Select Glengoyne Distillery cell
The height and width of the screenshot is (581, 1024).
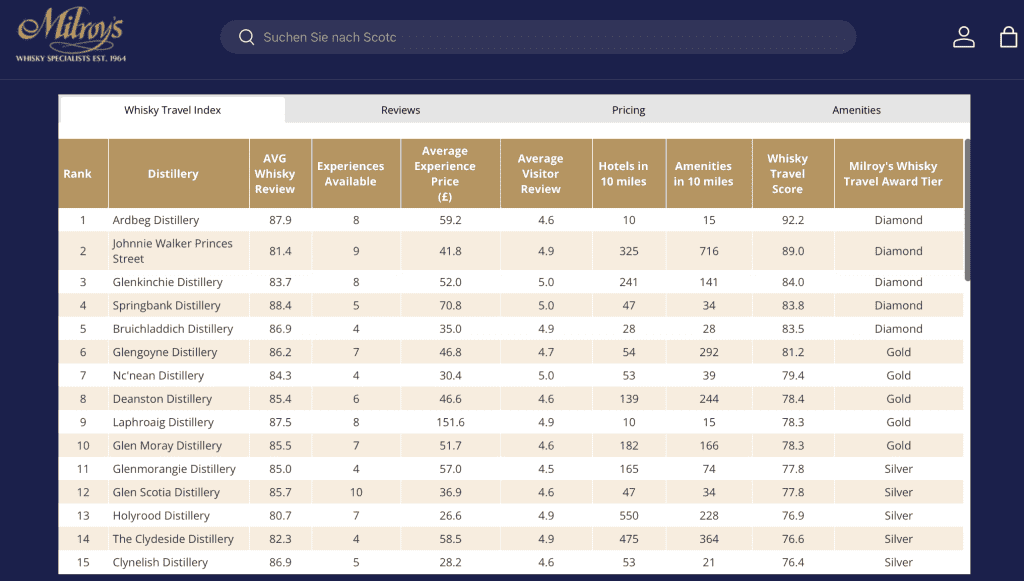[x=178, y=352]
